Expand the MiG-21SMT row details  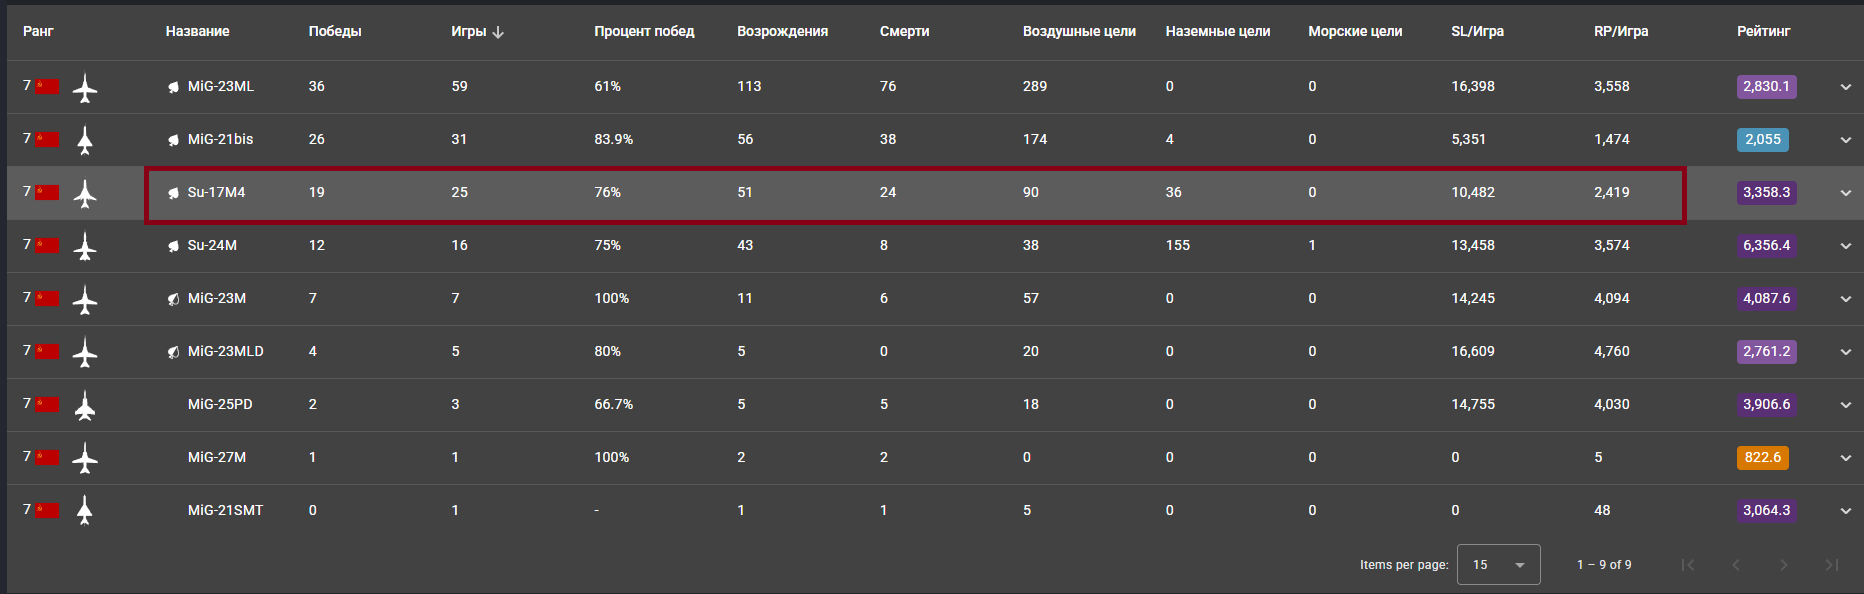(x=1845, y=511)
